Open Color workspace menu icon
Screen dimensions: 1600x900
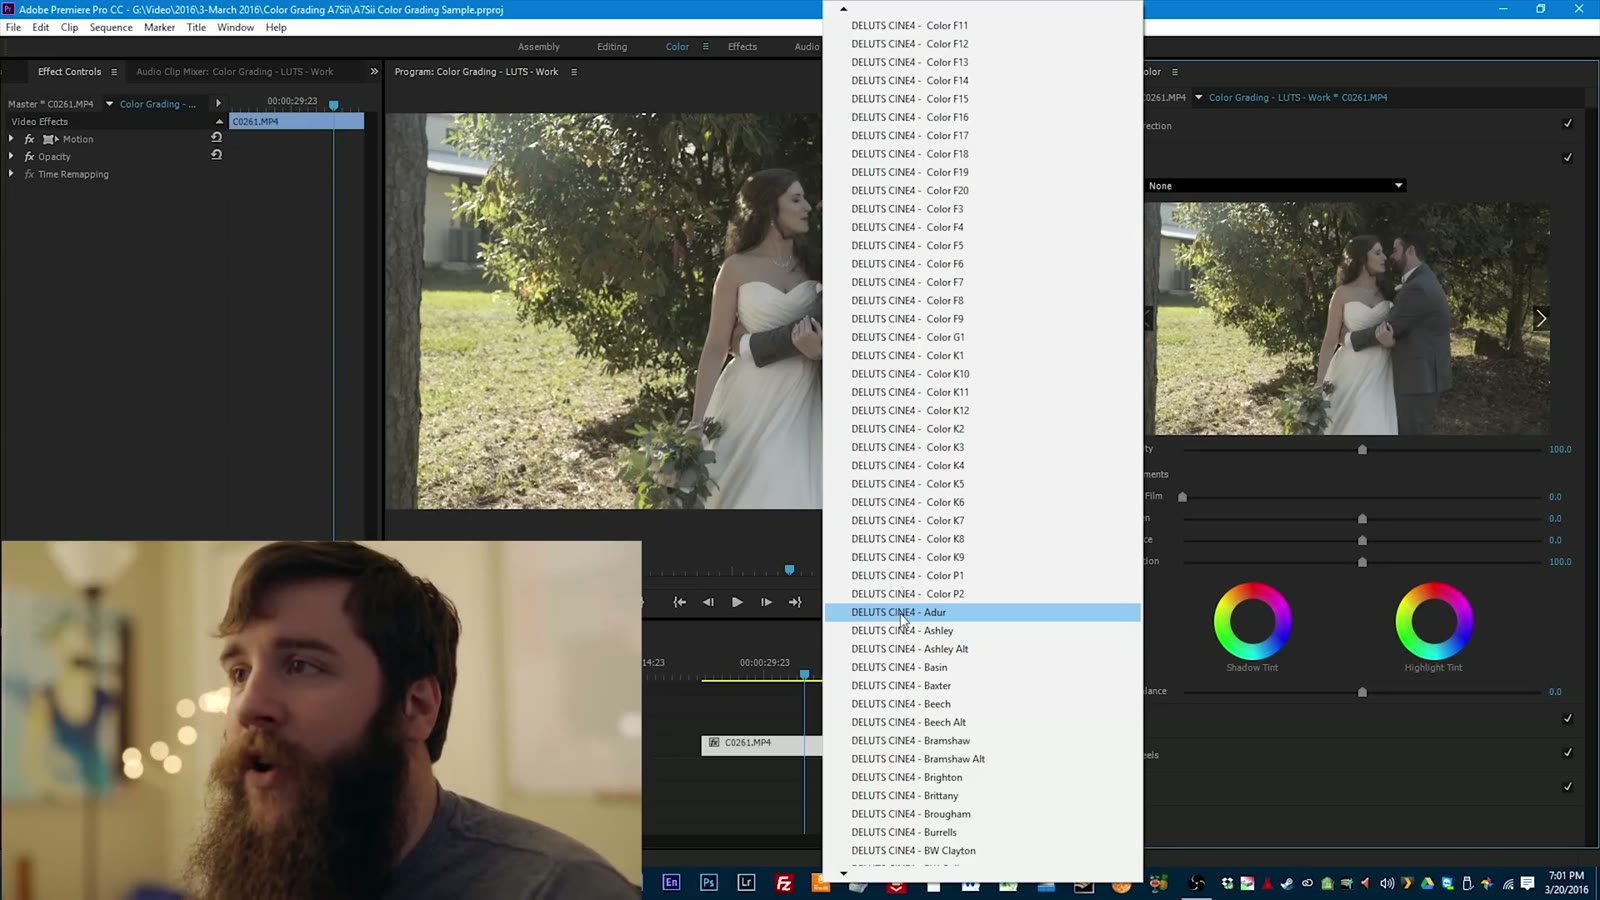click(x=705, y=47)
